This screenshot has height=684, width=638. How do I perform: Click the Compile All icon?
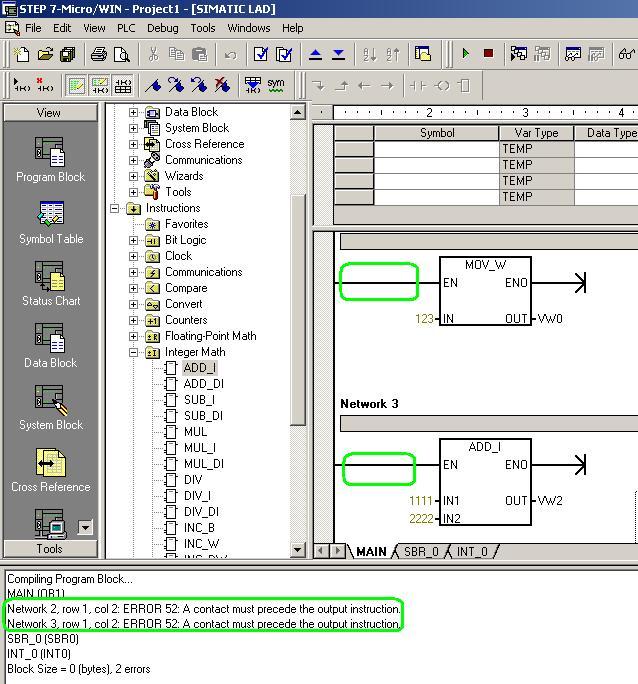click(x=284, y=54)
